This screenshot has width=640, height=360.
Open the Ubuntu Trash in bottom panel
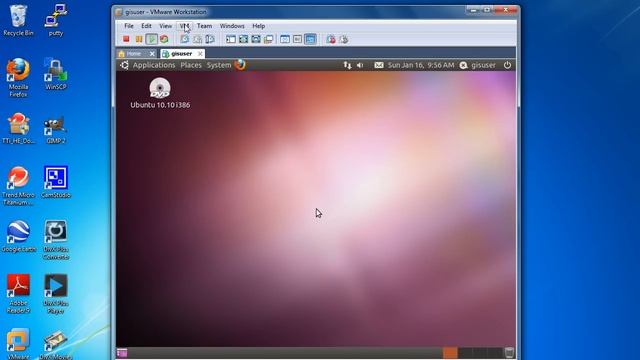pyautogui.click(x=509, y=353)
